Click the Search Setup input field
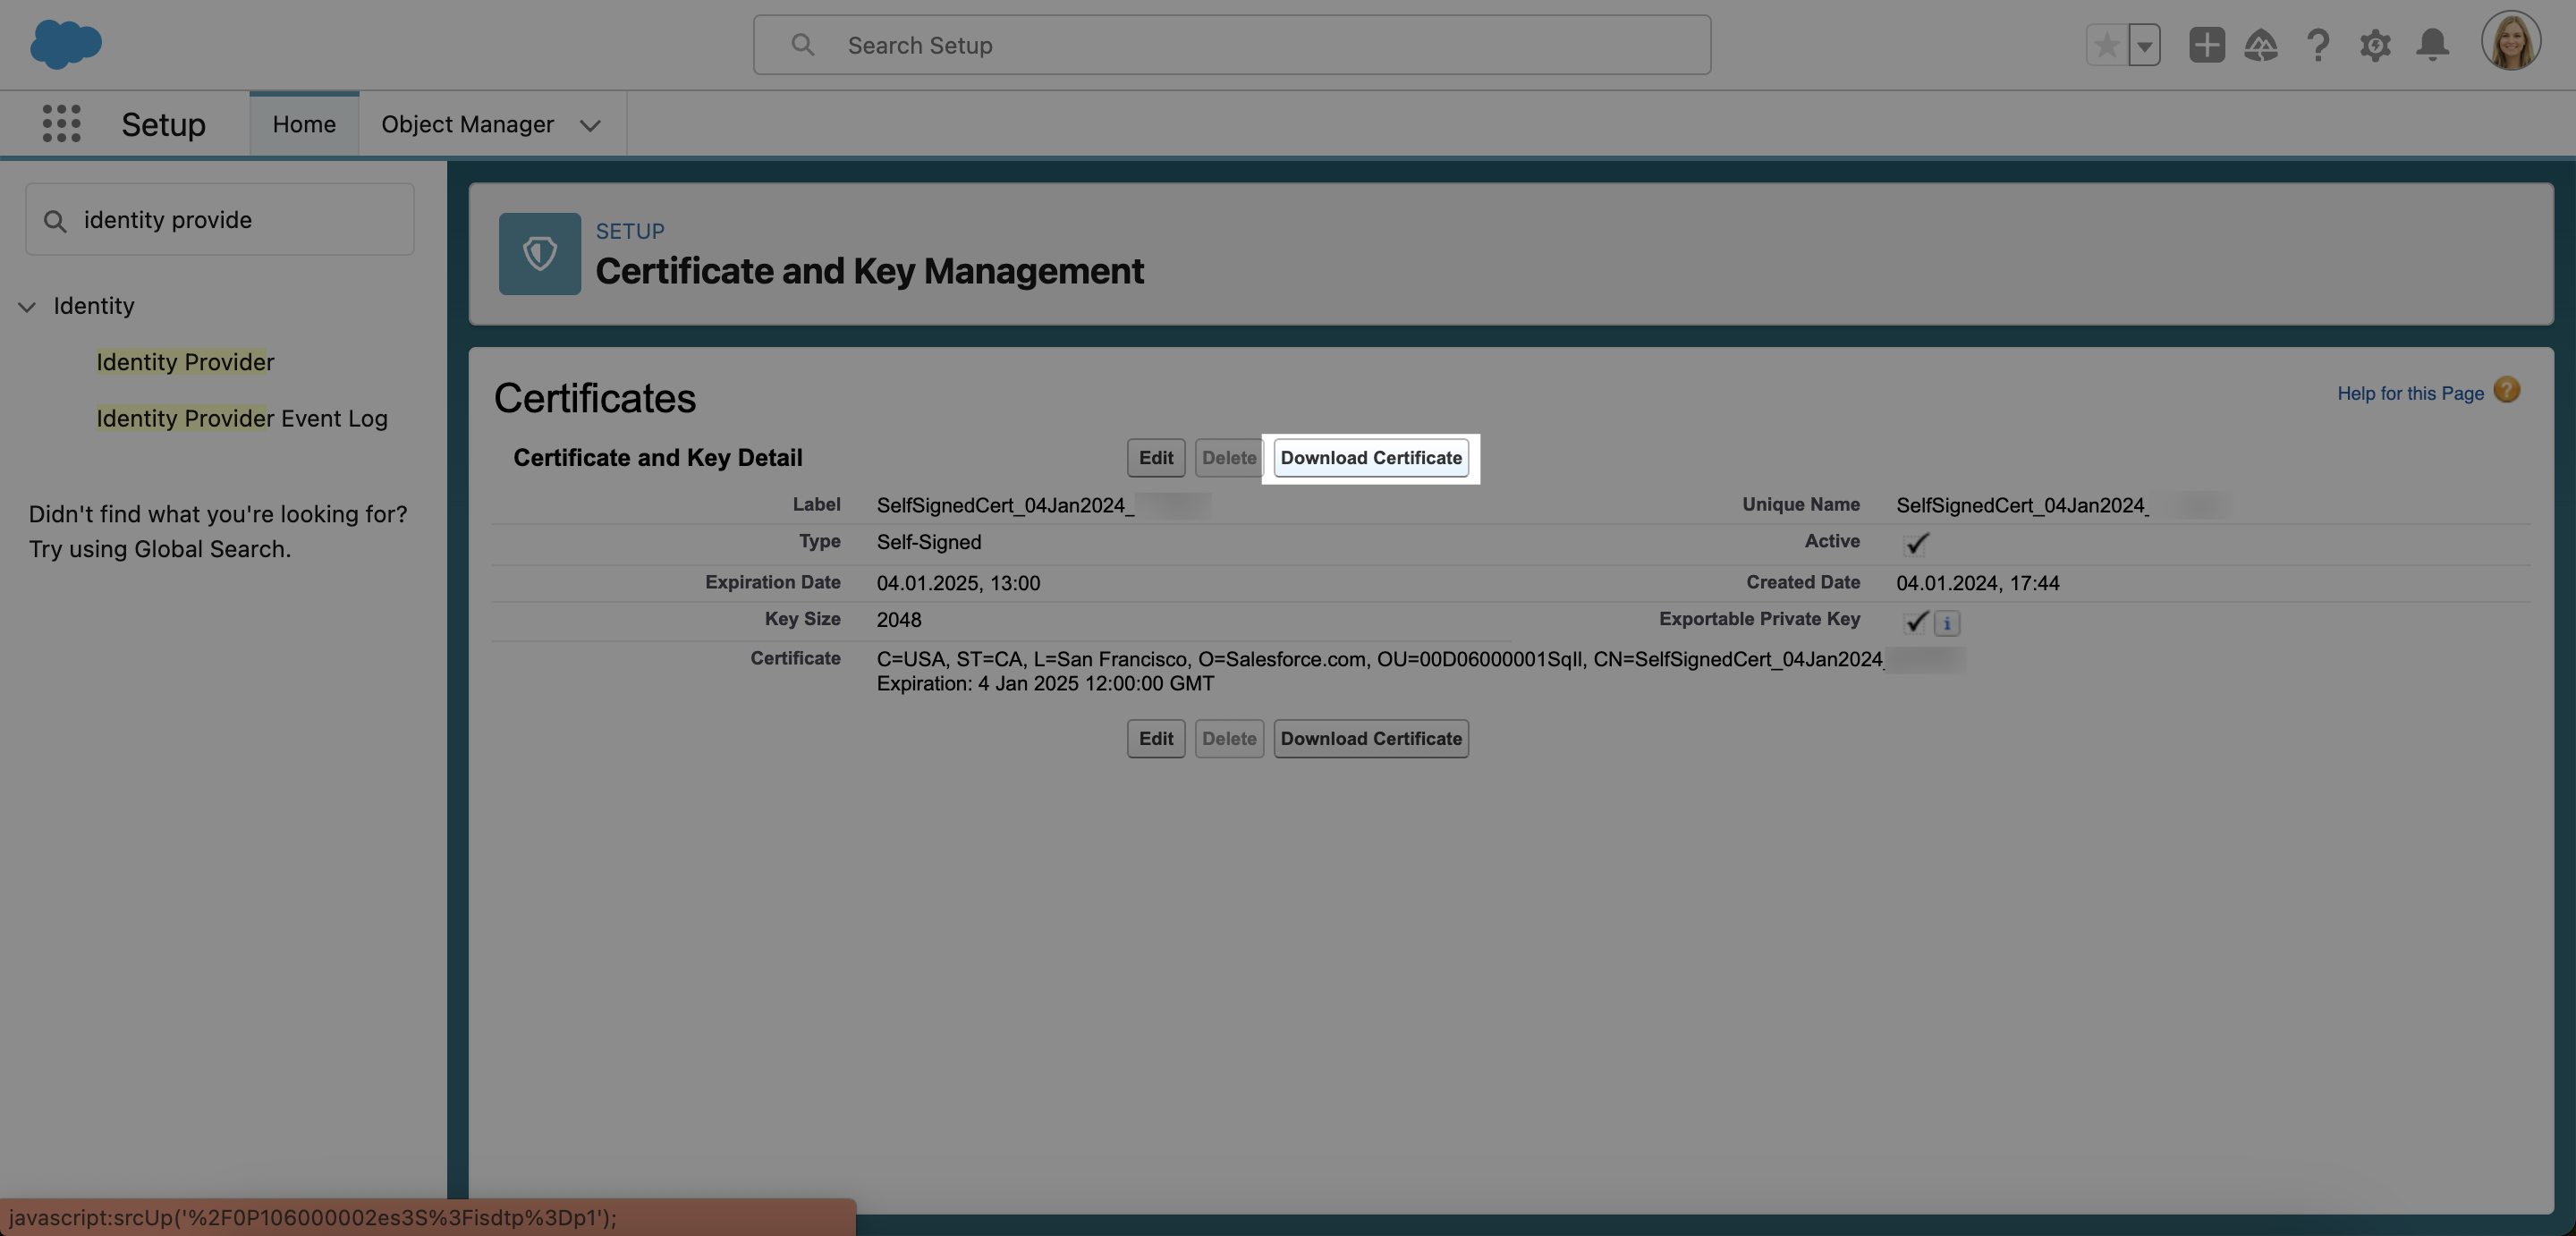Image resolution: width=2576 pixels, height=1236 pixels. (x=1230, y=45)
